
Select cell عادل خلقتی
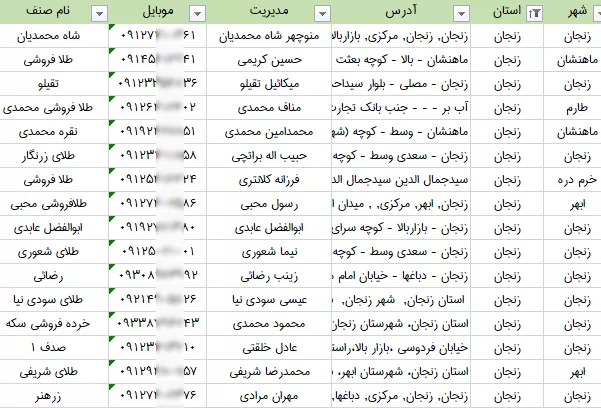pyautogui.click(x=269, y=348)
